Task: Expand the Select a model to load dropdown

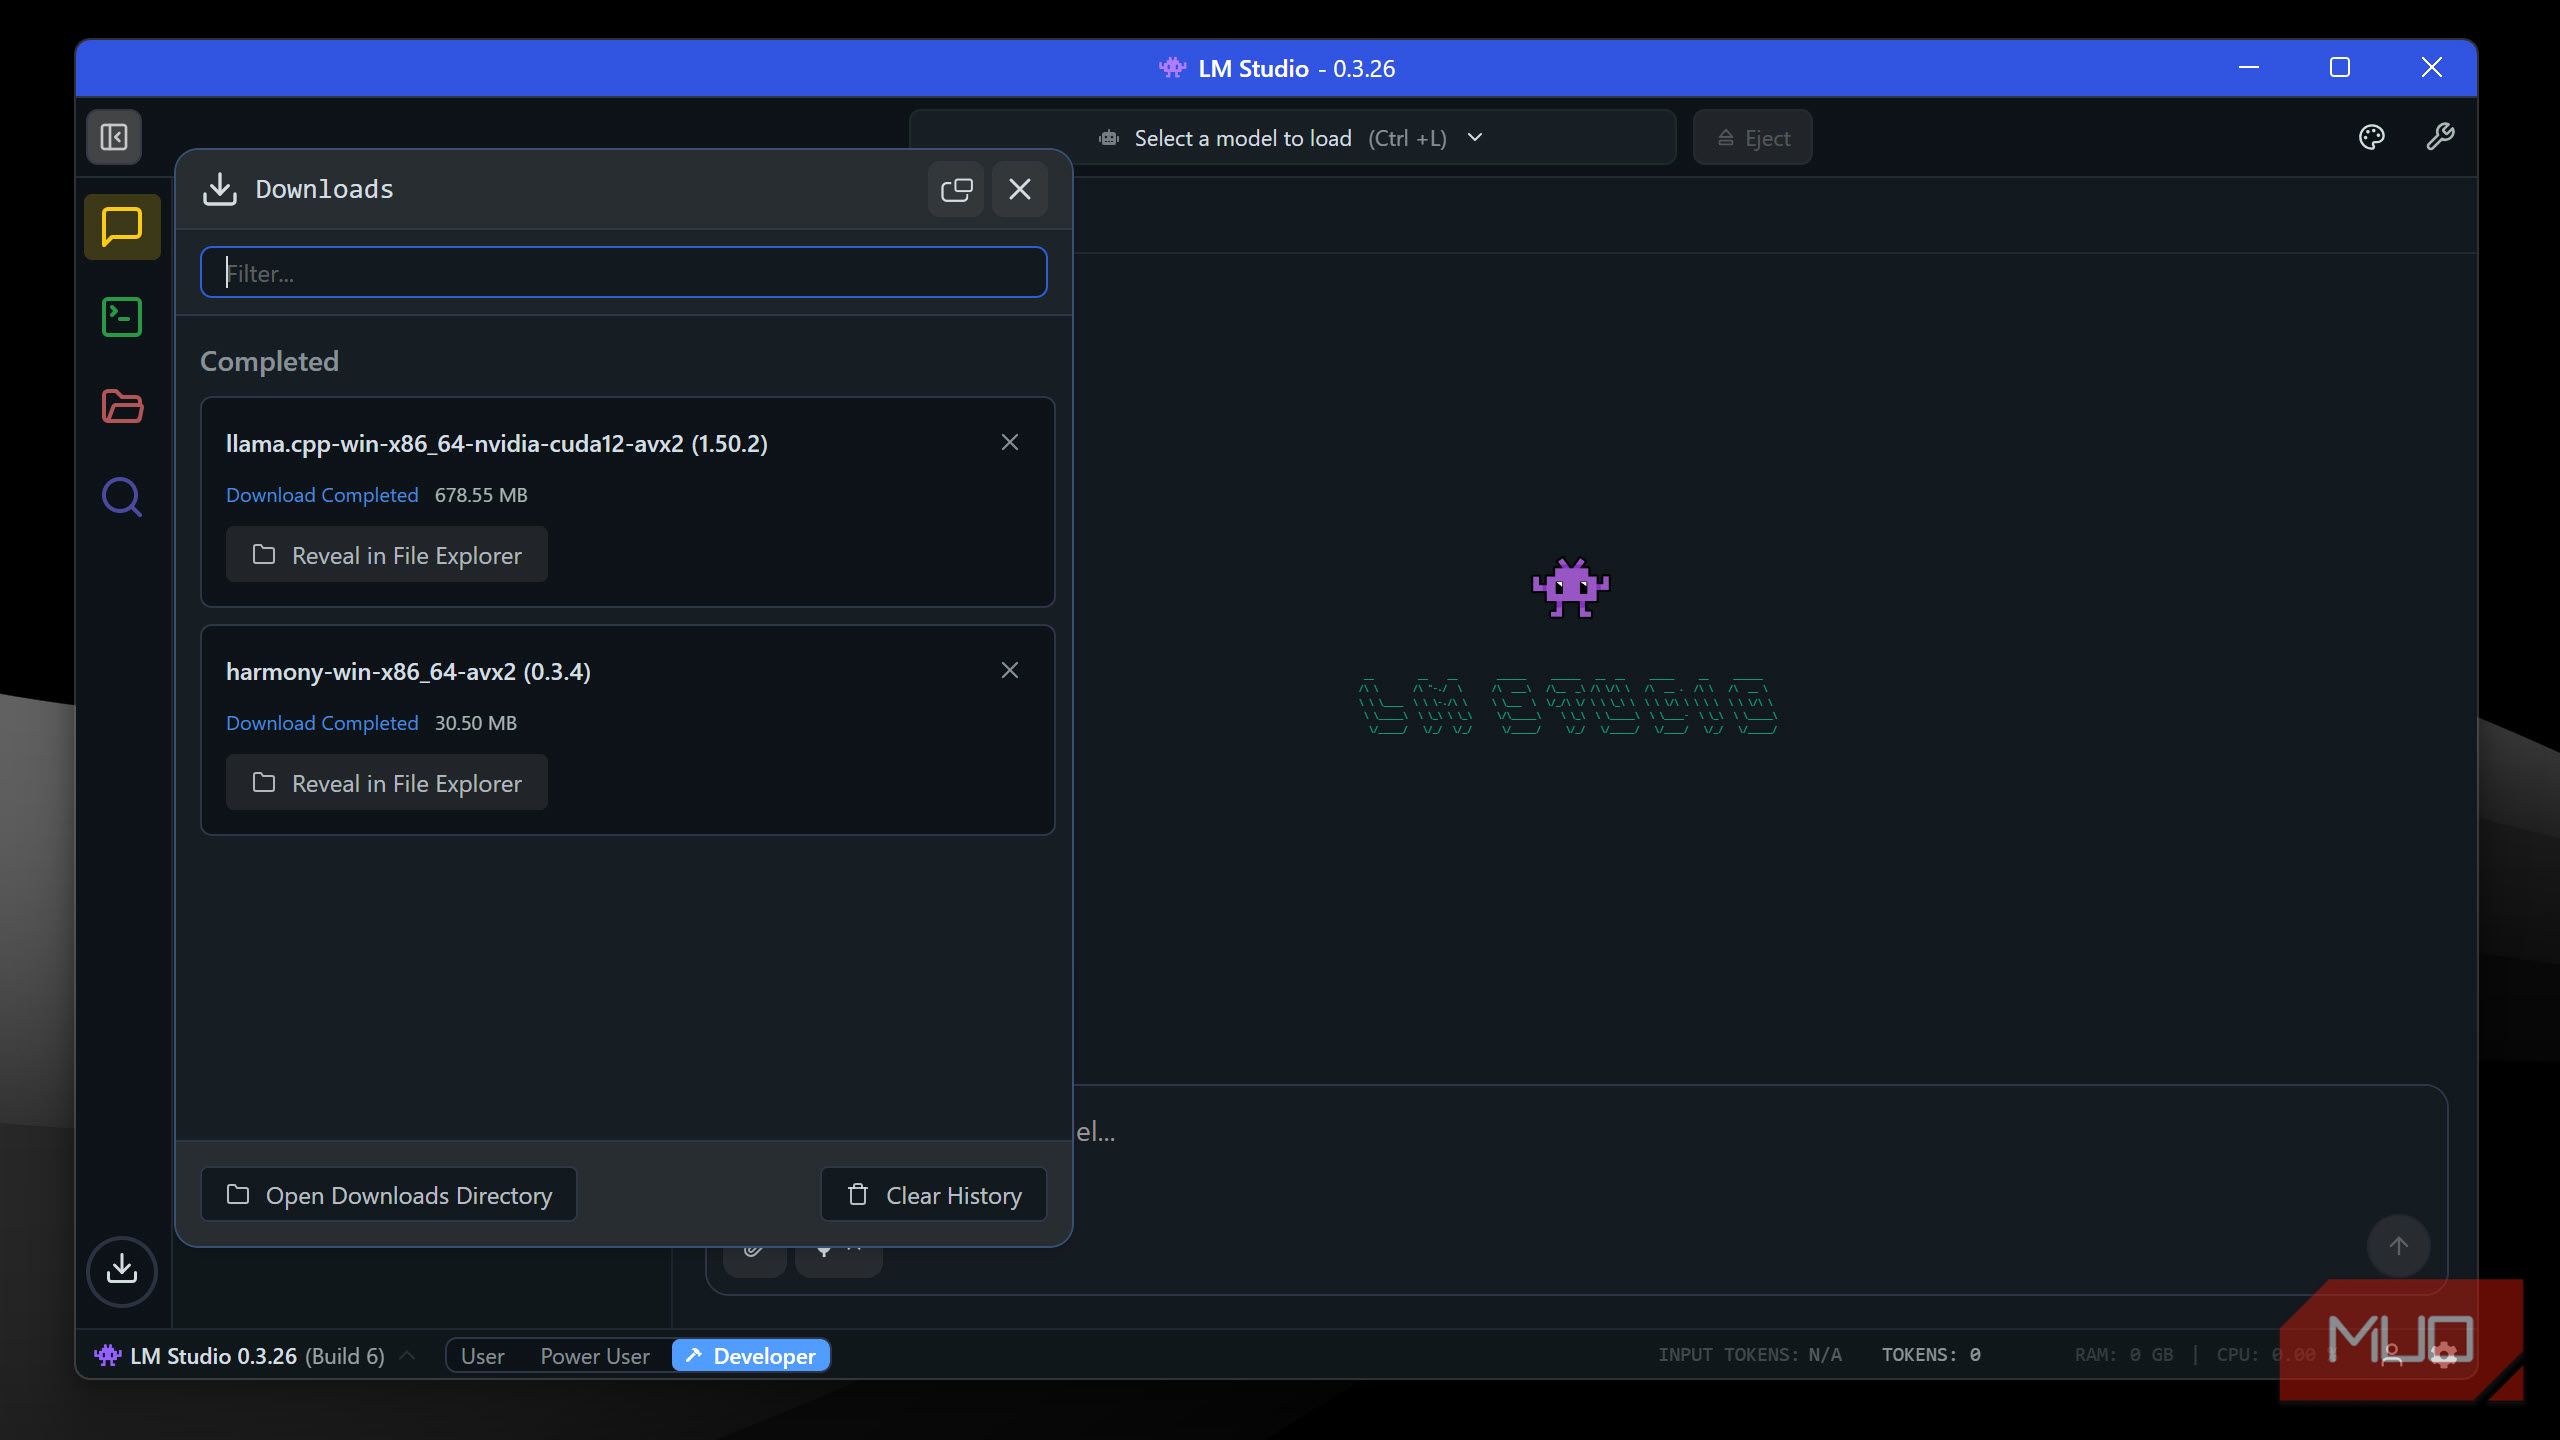Action: [x=1290, y=138]
